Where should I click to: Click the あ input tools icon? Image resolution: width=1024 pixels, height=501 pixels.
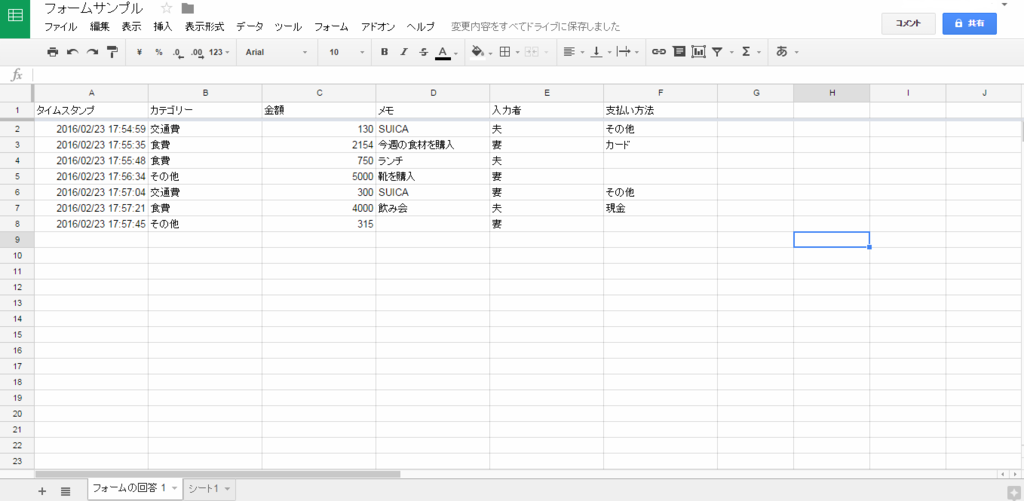[x=782, y=52]
